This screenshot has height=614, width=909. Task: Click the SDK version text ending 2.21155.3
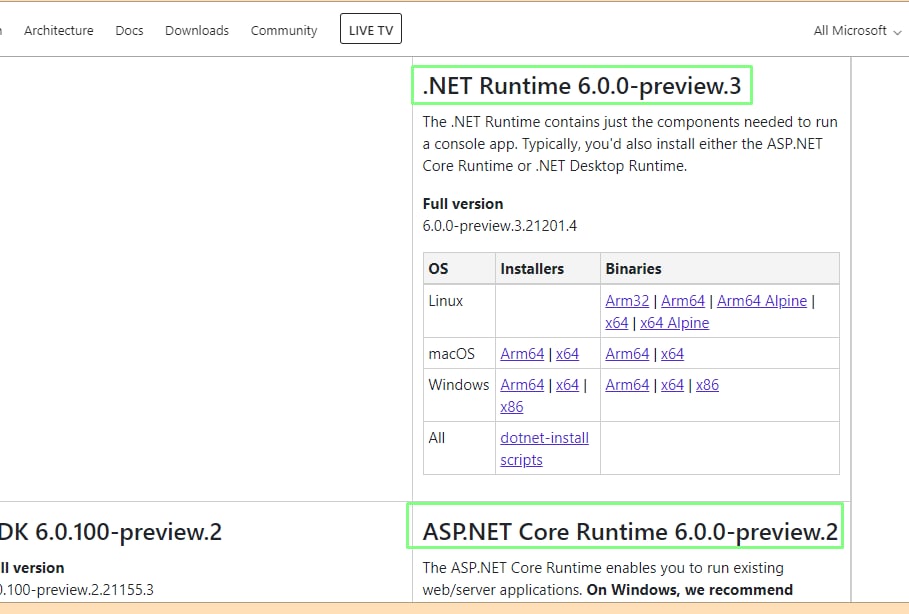click(x=77, y=590)
